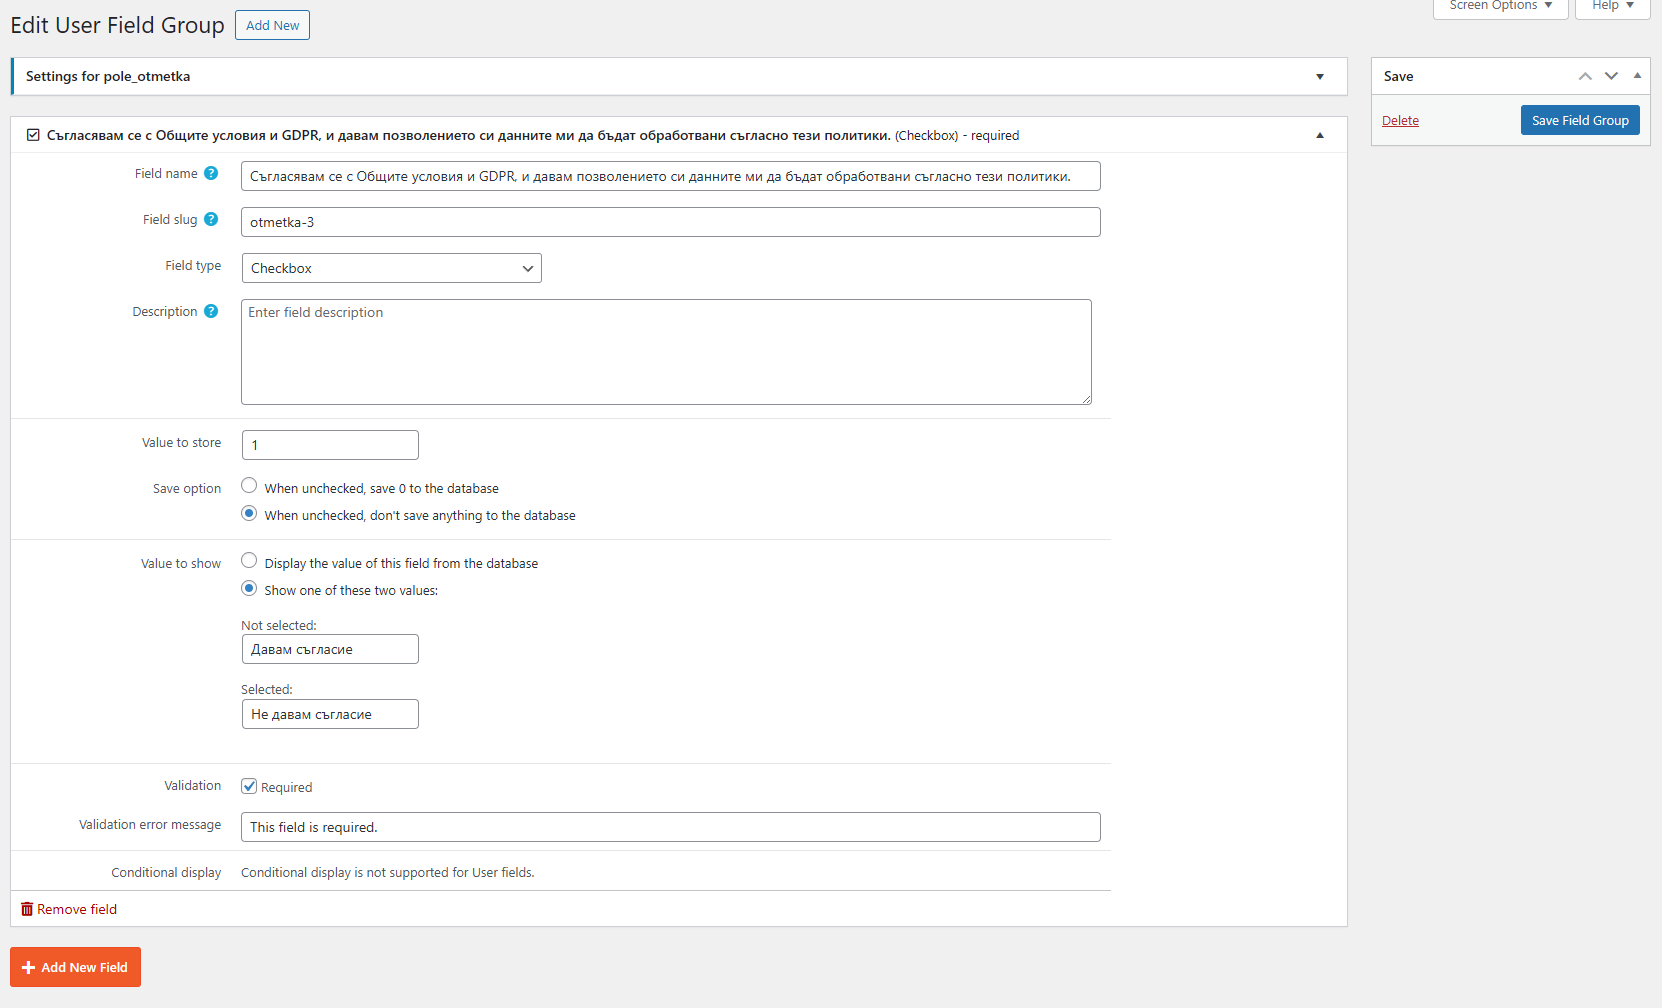
Task: Select "When unchecked, save 0" radio option
Action: (x=249, y=486)
